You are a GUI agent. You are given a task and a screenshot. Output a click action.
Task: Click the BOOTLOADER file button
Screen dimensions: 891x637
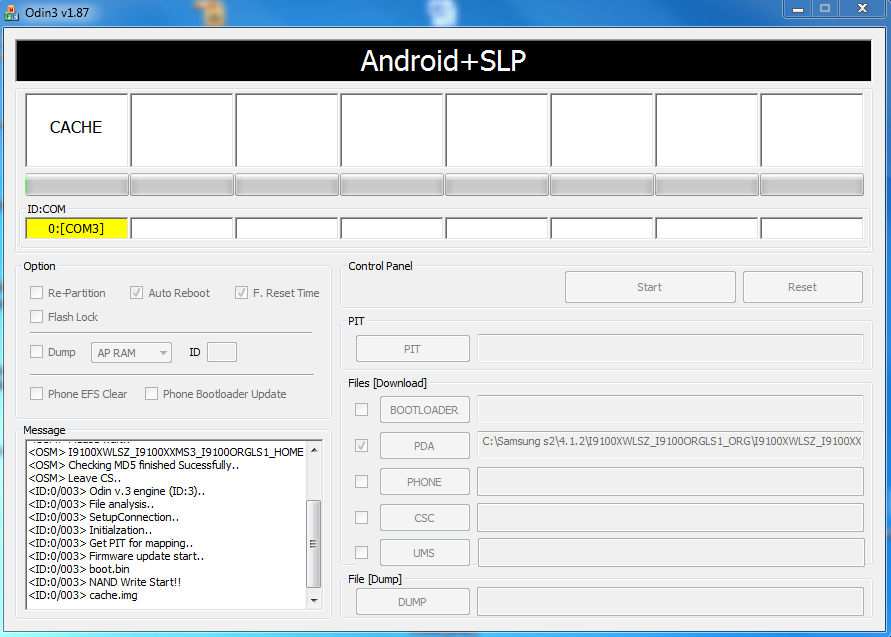[x=424, y=410]
